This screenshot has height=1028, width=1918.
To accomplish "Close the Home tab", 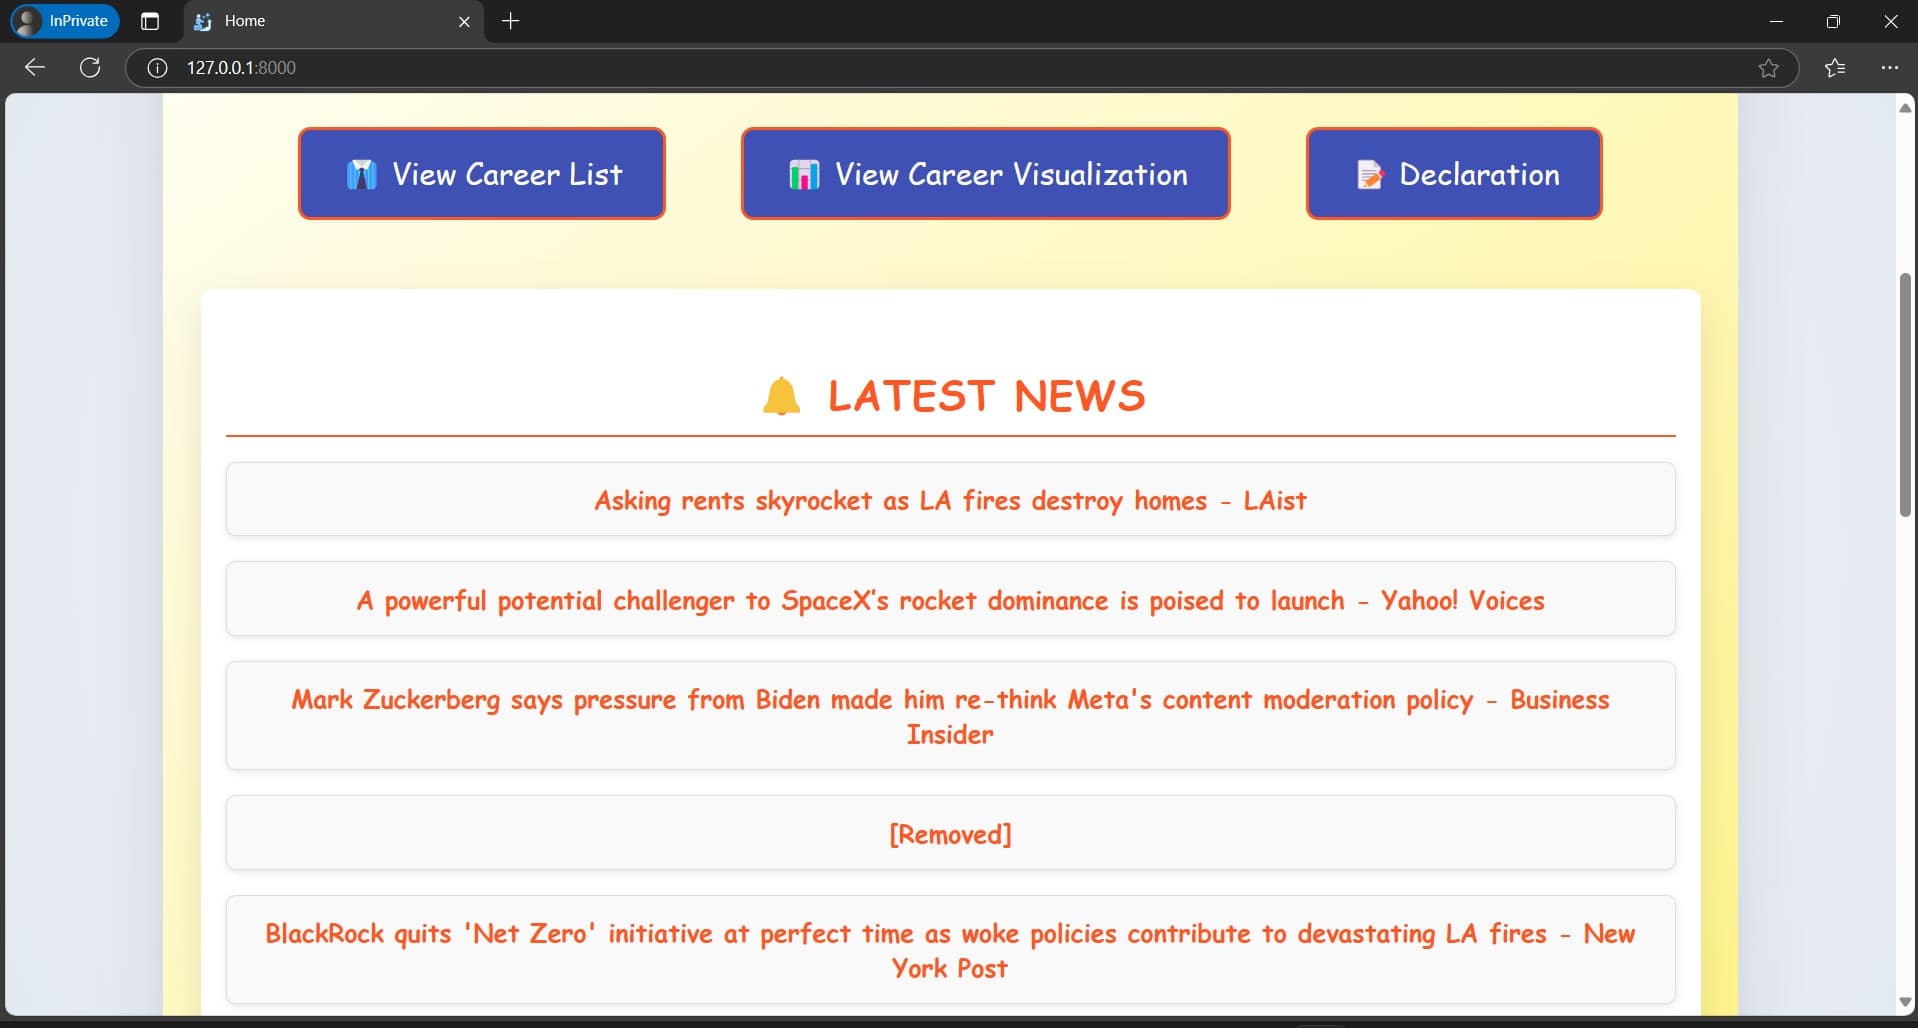I will pyautogui.click(x=464, y=21).
